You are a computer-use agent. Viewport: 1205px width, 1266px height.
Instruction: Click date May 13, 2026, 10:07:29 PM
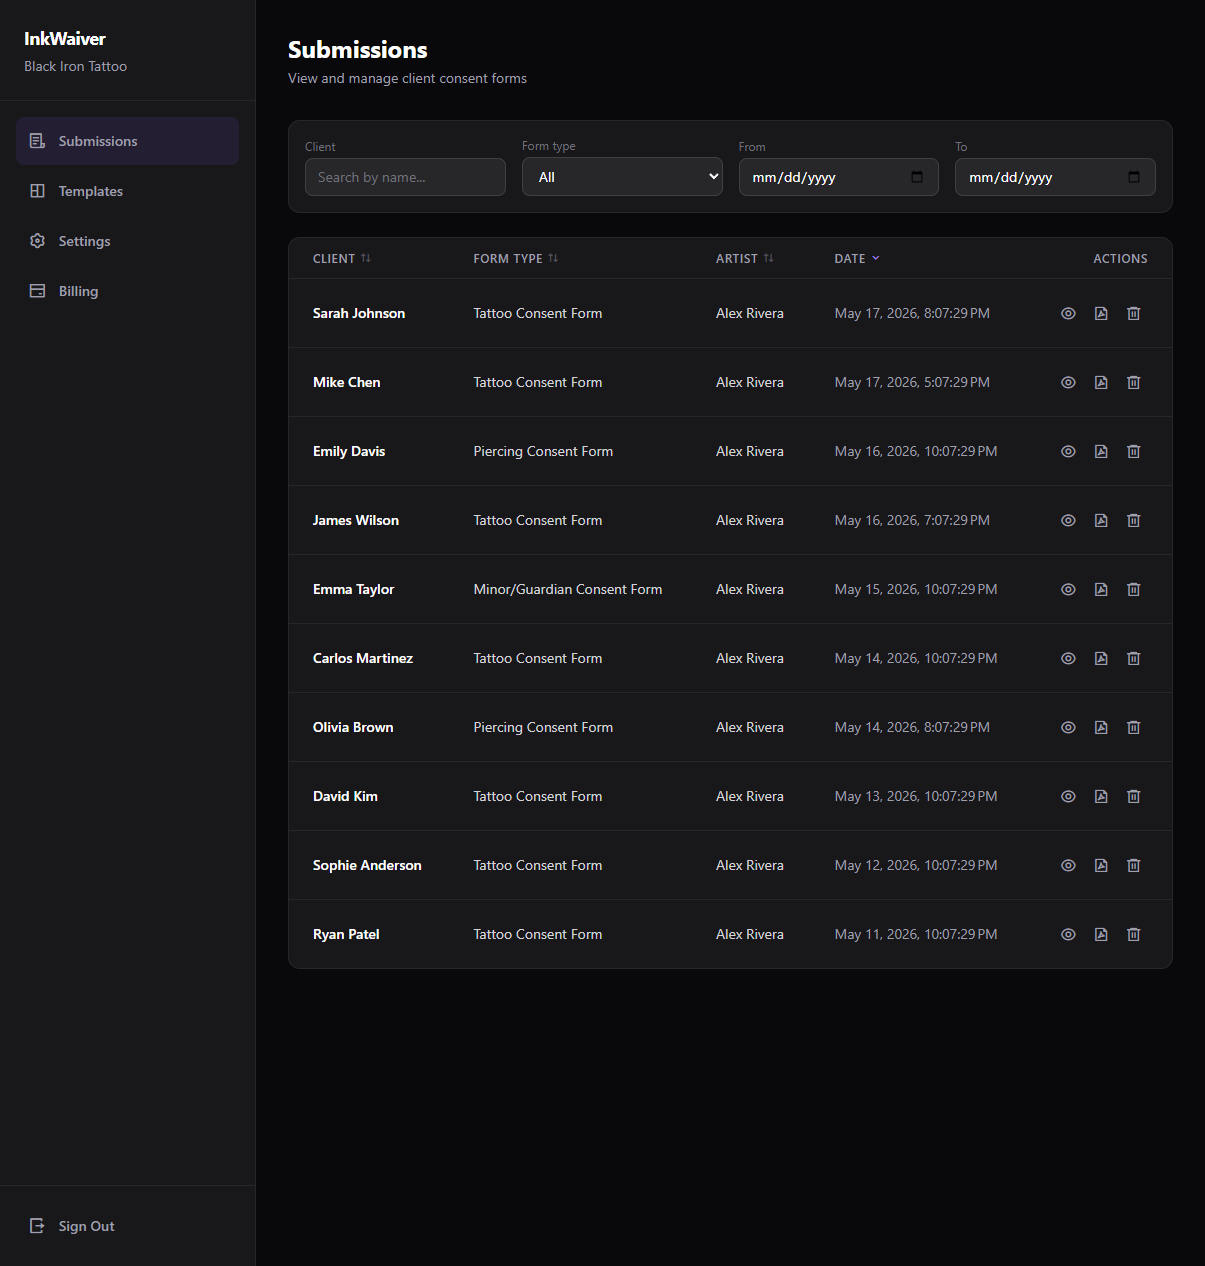[916, 796]
